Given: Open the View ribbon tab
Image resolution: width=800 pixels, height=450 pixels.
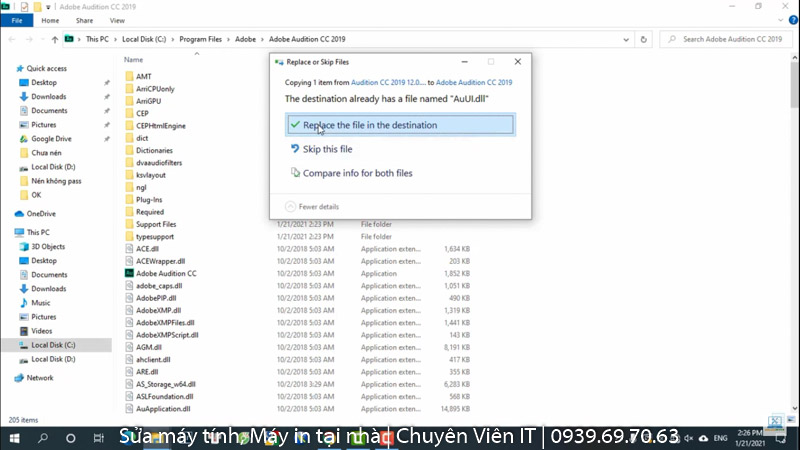Looking at the screenshot, I should pos(118,20).
